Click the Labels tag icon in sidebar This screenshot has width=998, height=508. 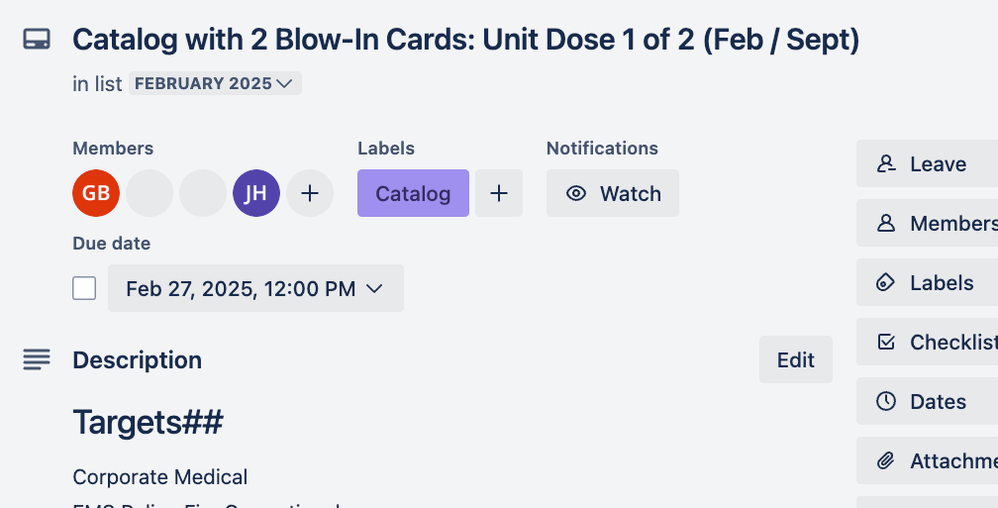coord(886,282)
